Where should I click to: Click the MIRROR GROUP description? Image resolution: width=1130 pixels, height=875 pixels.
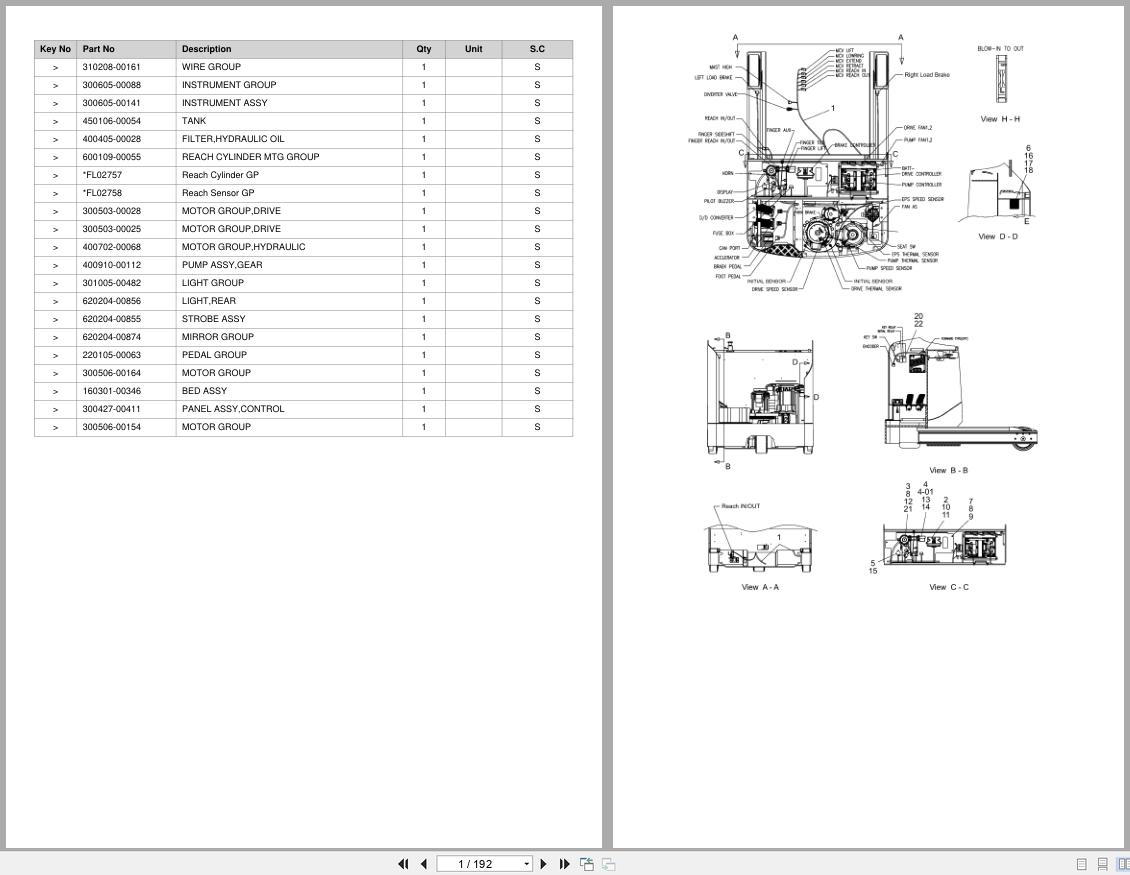[x=218, y=337]
